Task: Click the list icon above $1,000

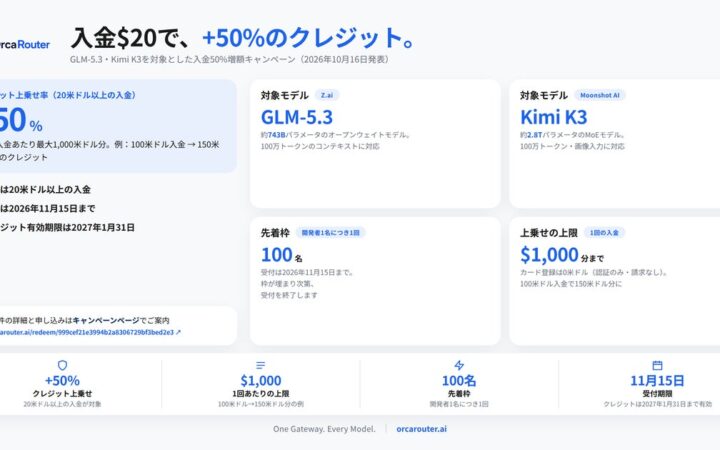Action: click(260, 365)
